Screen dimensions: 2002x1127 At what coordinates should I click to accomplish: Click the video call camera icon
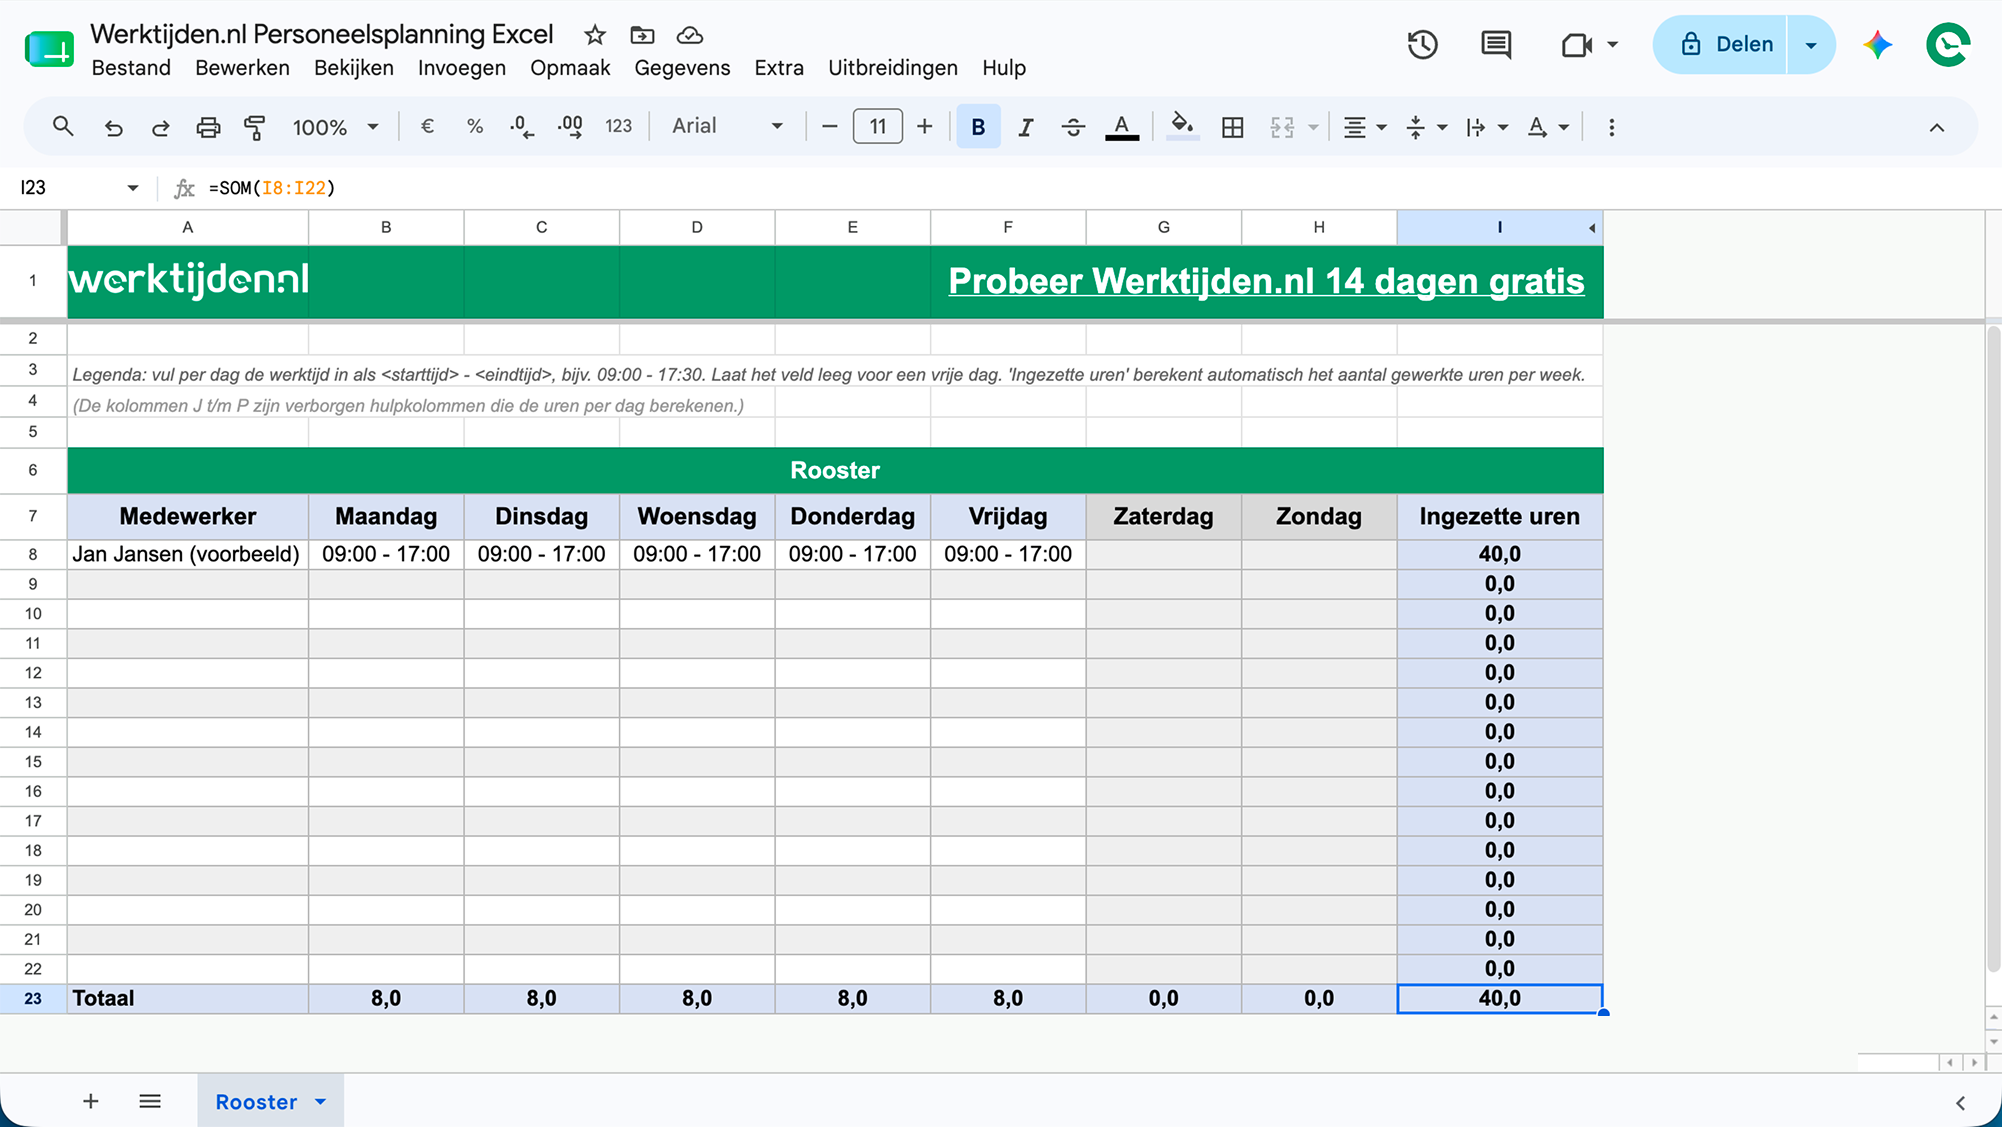1576,45
